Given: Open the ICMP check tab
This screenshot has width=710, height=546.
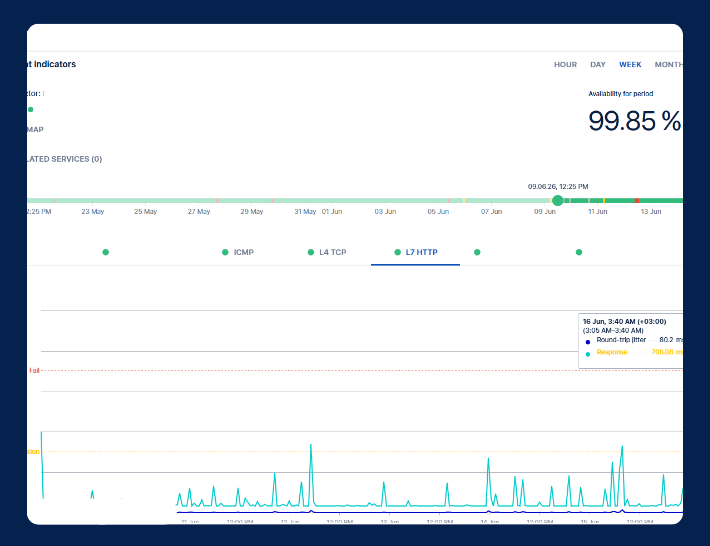Looking at the screenshot, I should (x=244, y=252).
